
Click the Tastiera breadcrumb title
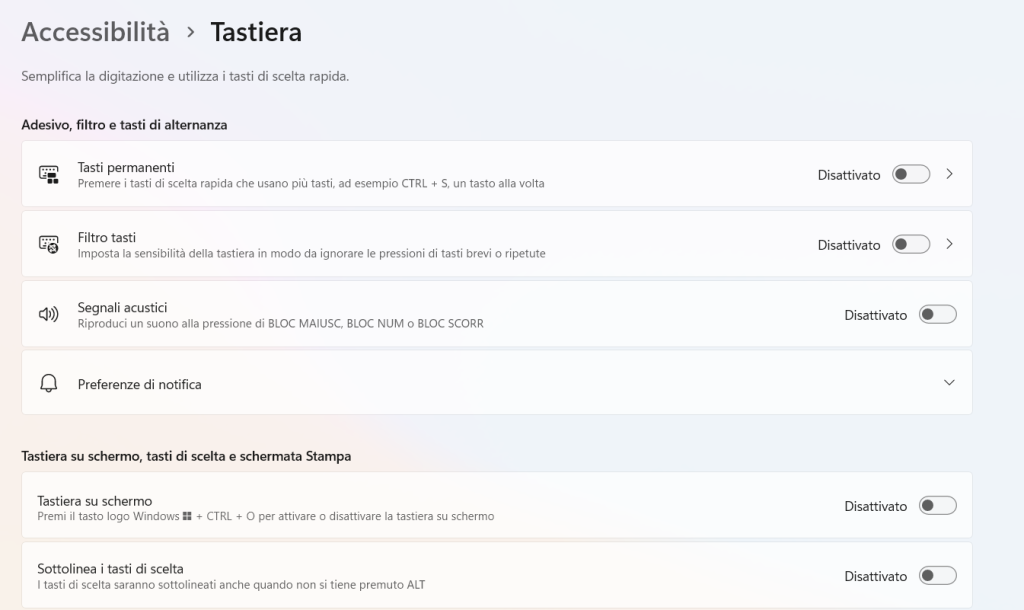tap(256, 32)
